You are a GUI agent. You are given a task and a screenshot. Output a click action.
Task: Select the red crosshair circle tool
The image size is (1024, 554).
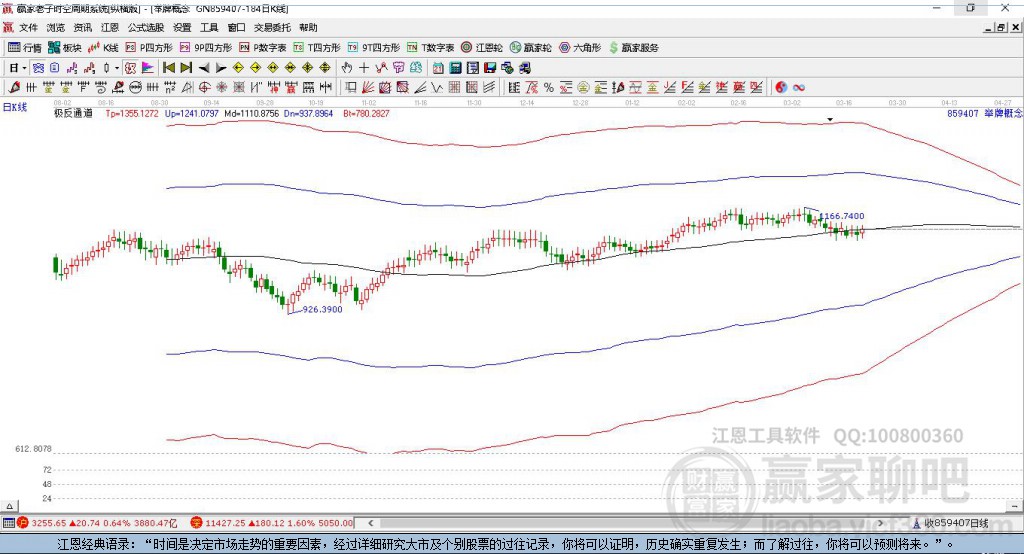click(x=204, y=88)
